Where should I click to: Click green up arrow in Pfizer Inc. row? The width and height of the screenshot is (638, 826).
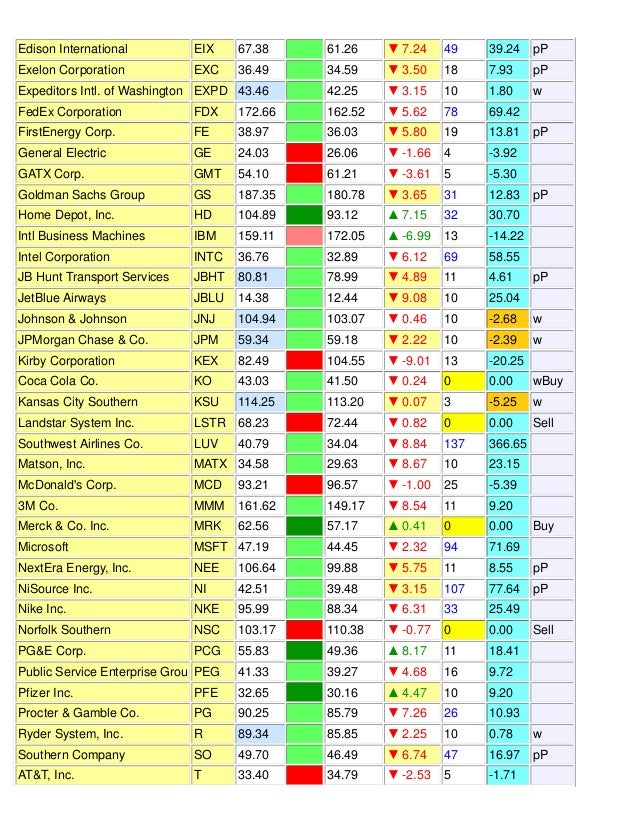point(393,693)
